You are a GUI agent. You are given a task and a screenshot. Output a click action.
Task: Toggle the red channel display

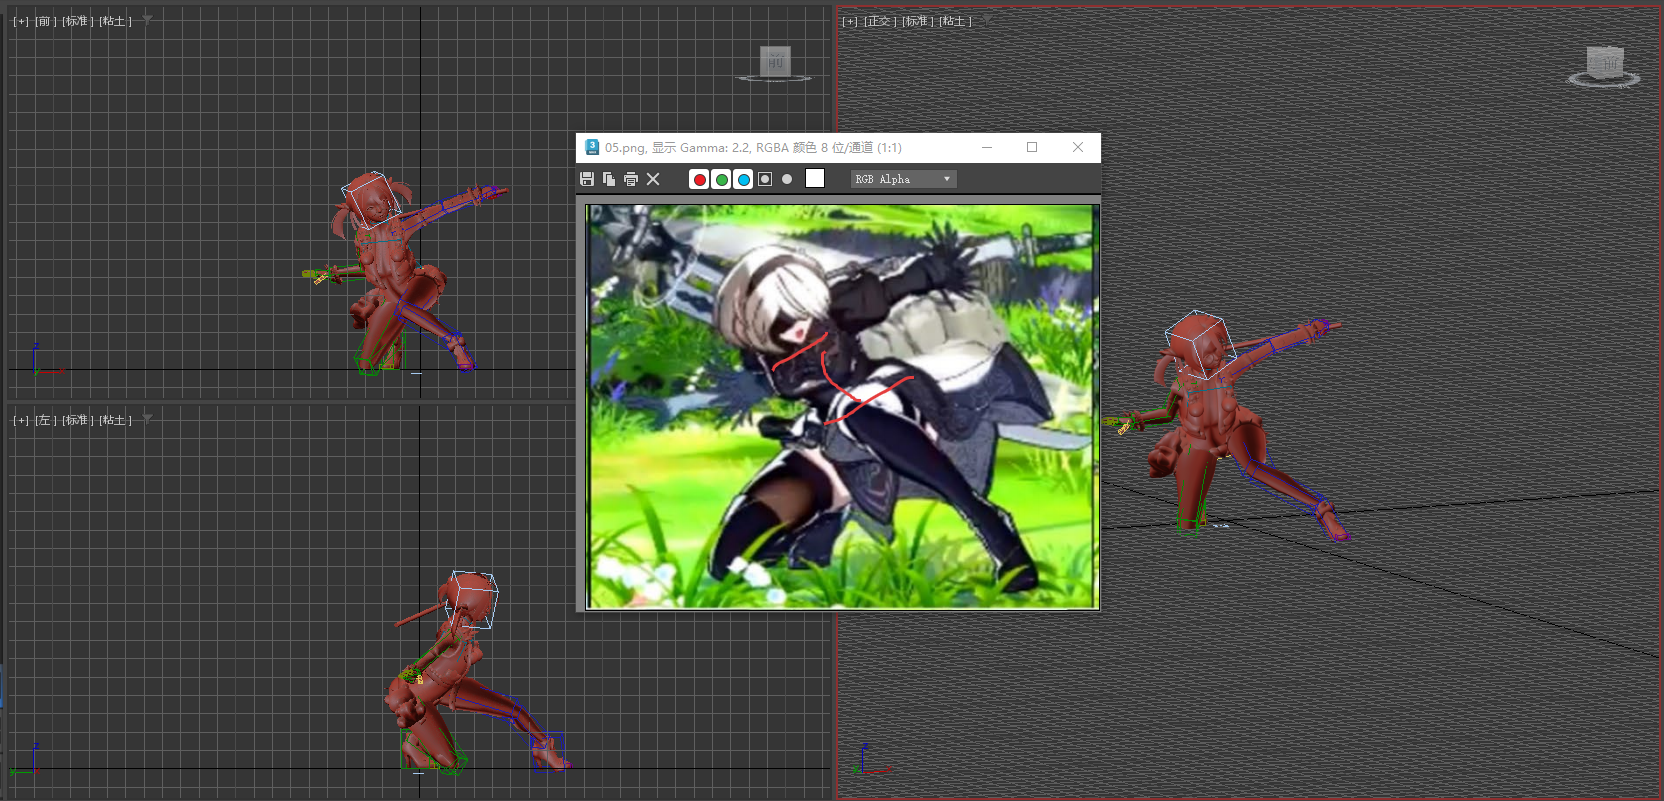[x=699, y=179]
